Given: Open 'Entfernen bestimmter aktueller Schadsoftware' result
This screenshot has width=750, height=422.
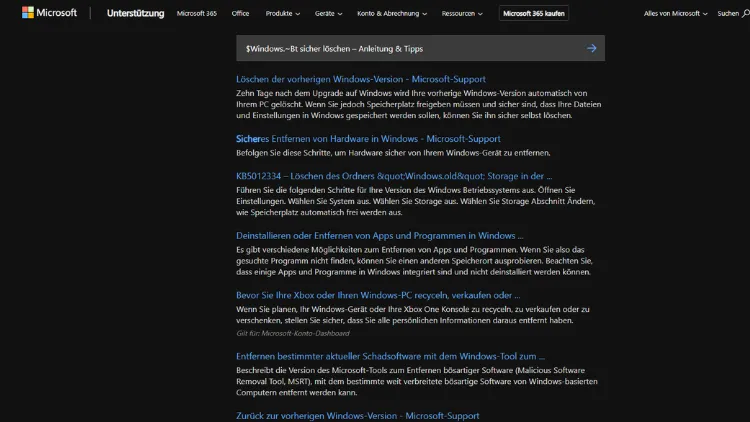Looking at the screenshot, I should pyautogui.click(x=390, y=356).
